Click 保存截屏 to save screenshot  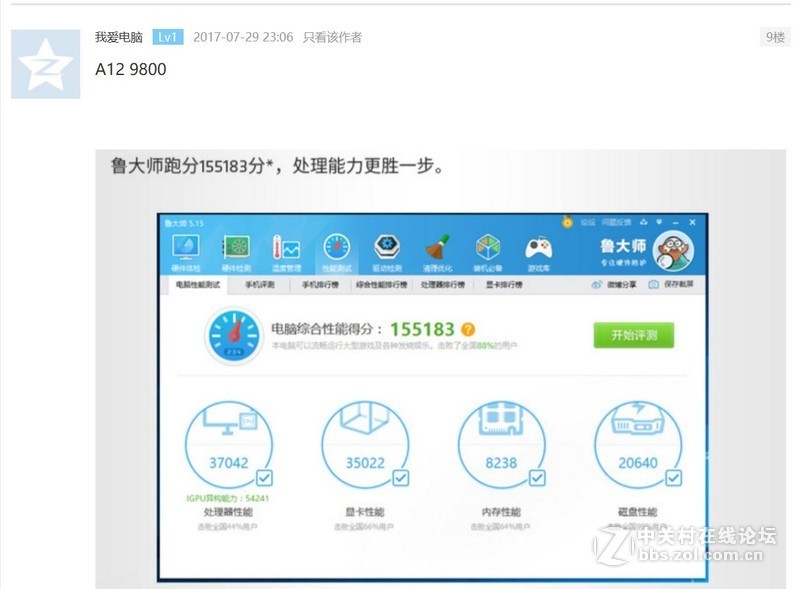pyautogui.click(x=671, y=284)
